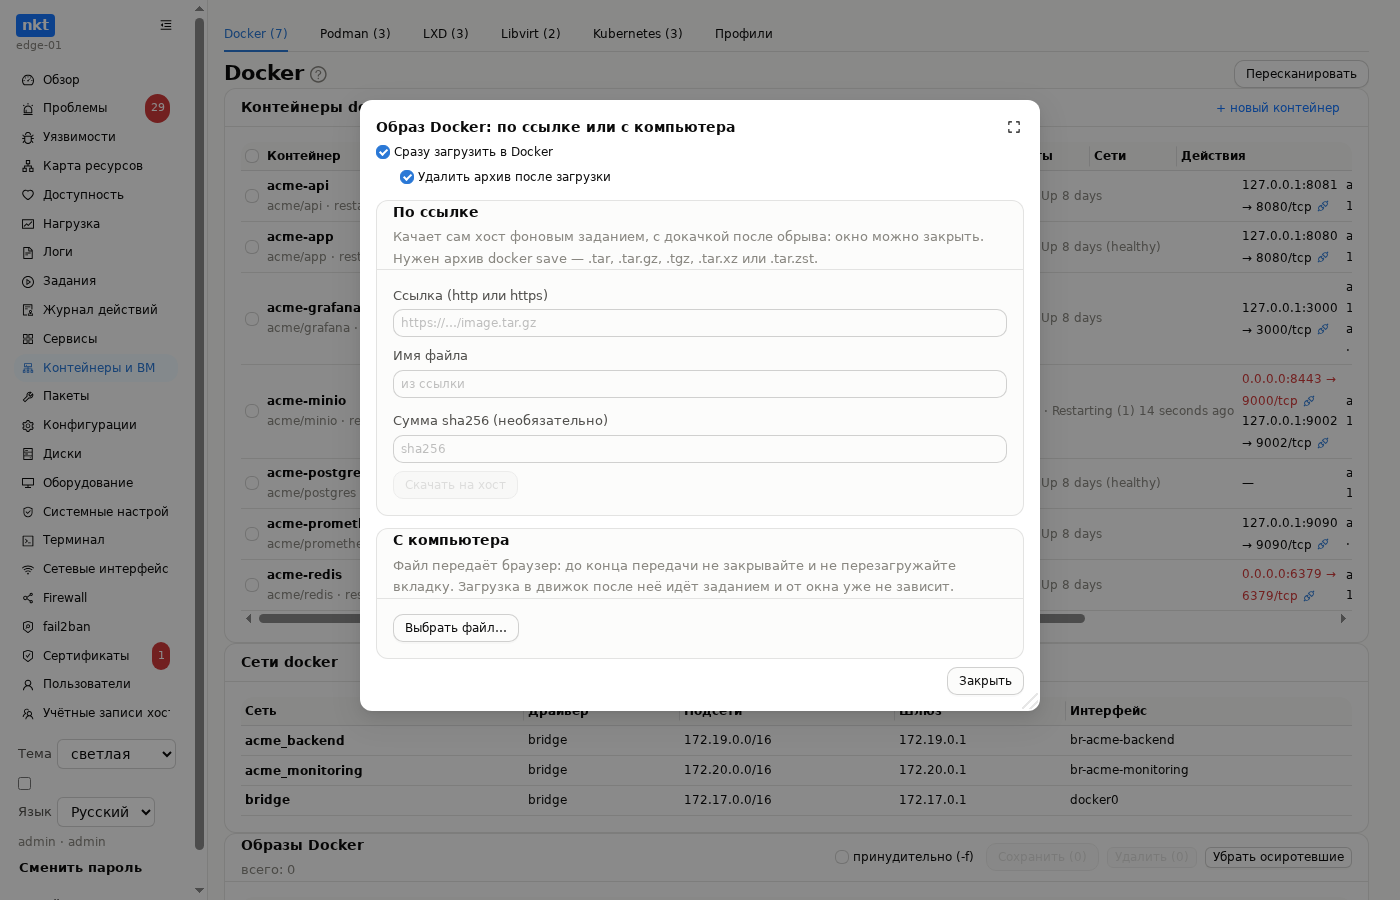1400x900 pixels.
Task: Open Логи via its document icon
Action: (28, 252)
